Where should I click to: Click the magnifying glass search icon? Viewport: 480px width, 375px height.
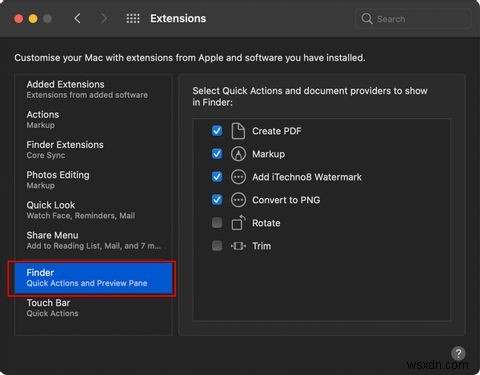(367, 19)
